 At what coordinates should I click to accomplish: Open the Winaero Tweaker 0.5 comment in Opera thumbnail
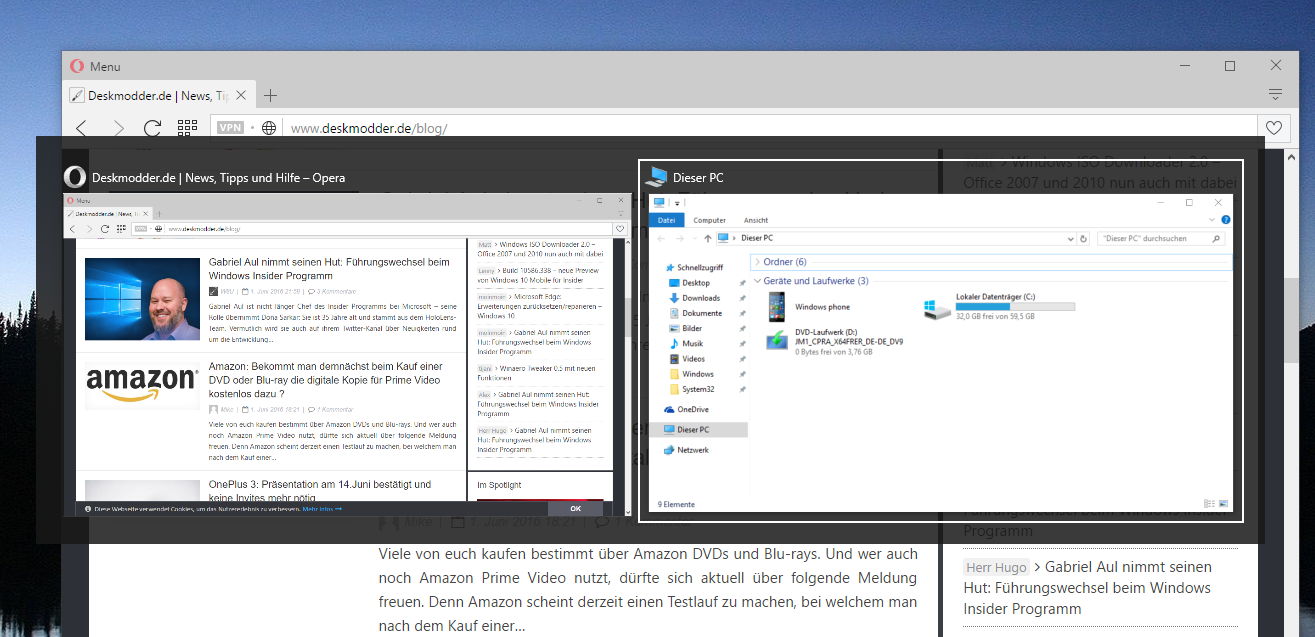coord(535,373)
